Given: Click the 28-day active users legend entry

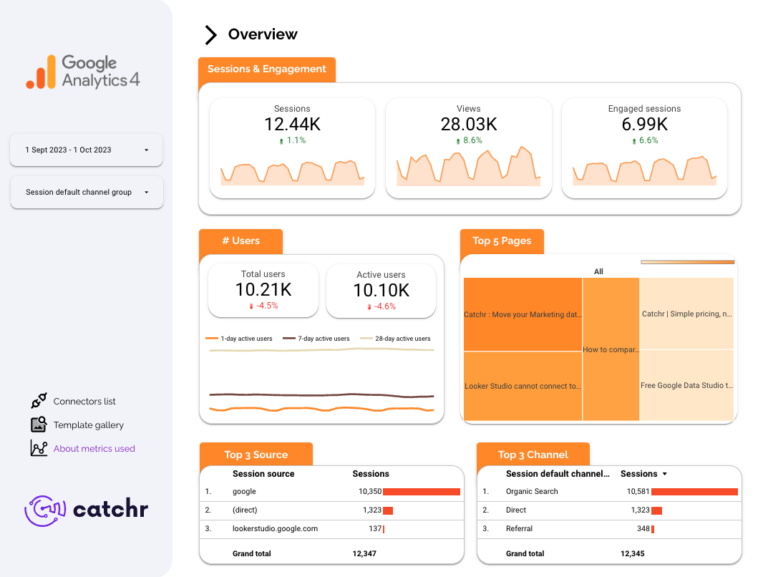Looking at the screenshot, I should [x=395, y=338].
